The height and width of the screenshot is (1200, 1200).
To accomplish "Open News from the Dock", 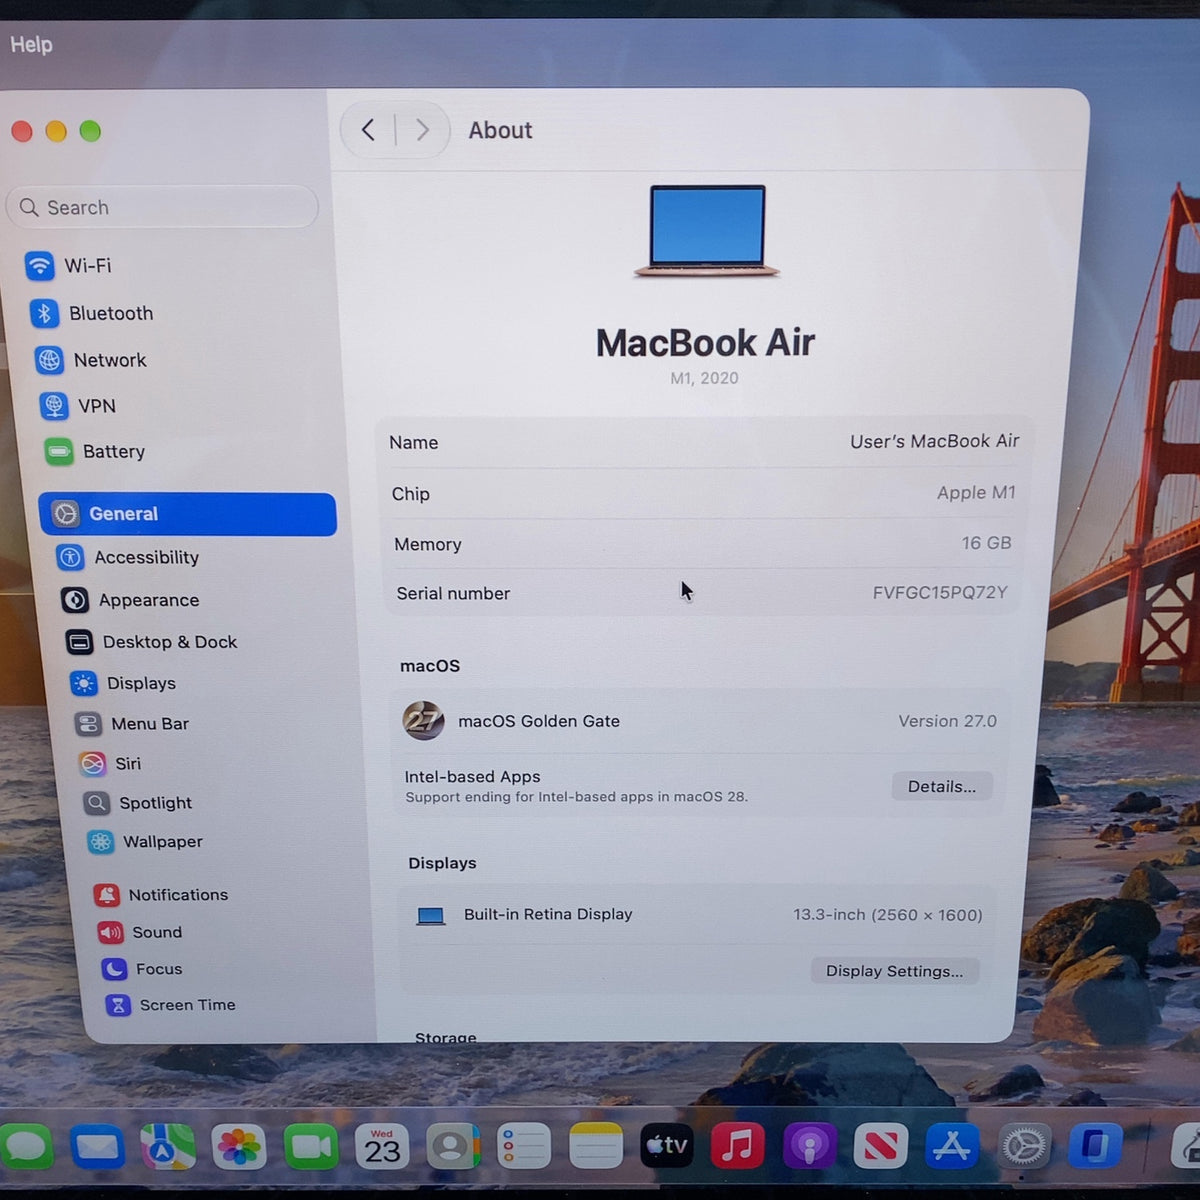I will point(880,1147).
